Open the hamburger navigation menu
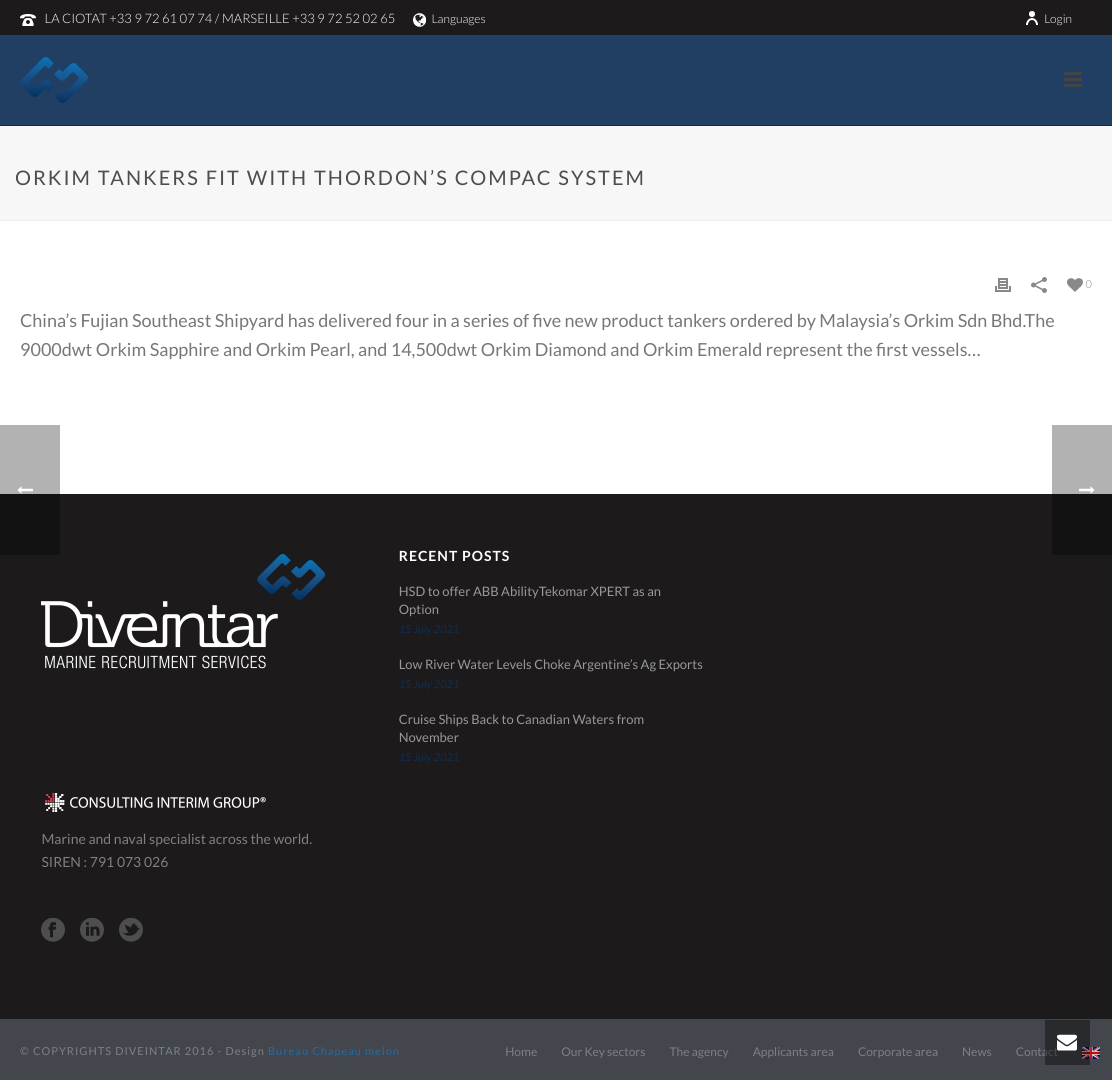The image size is (1112, 1080). tap(1072, 79)
